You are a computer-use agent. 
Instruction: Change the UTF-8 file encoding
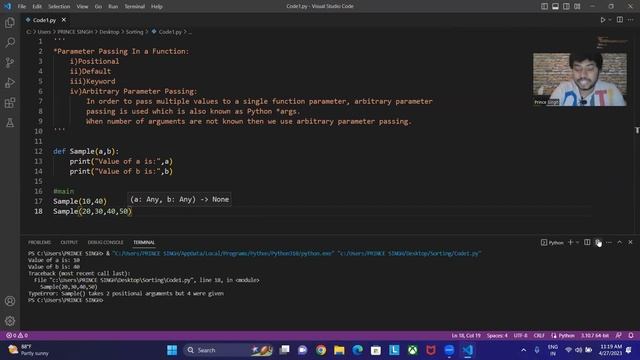pos(520,336)
